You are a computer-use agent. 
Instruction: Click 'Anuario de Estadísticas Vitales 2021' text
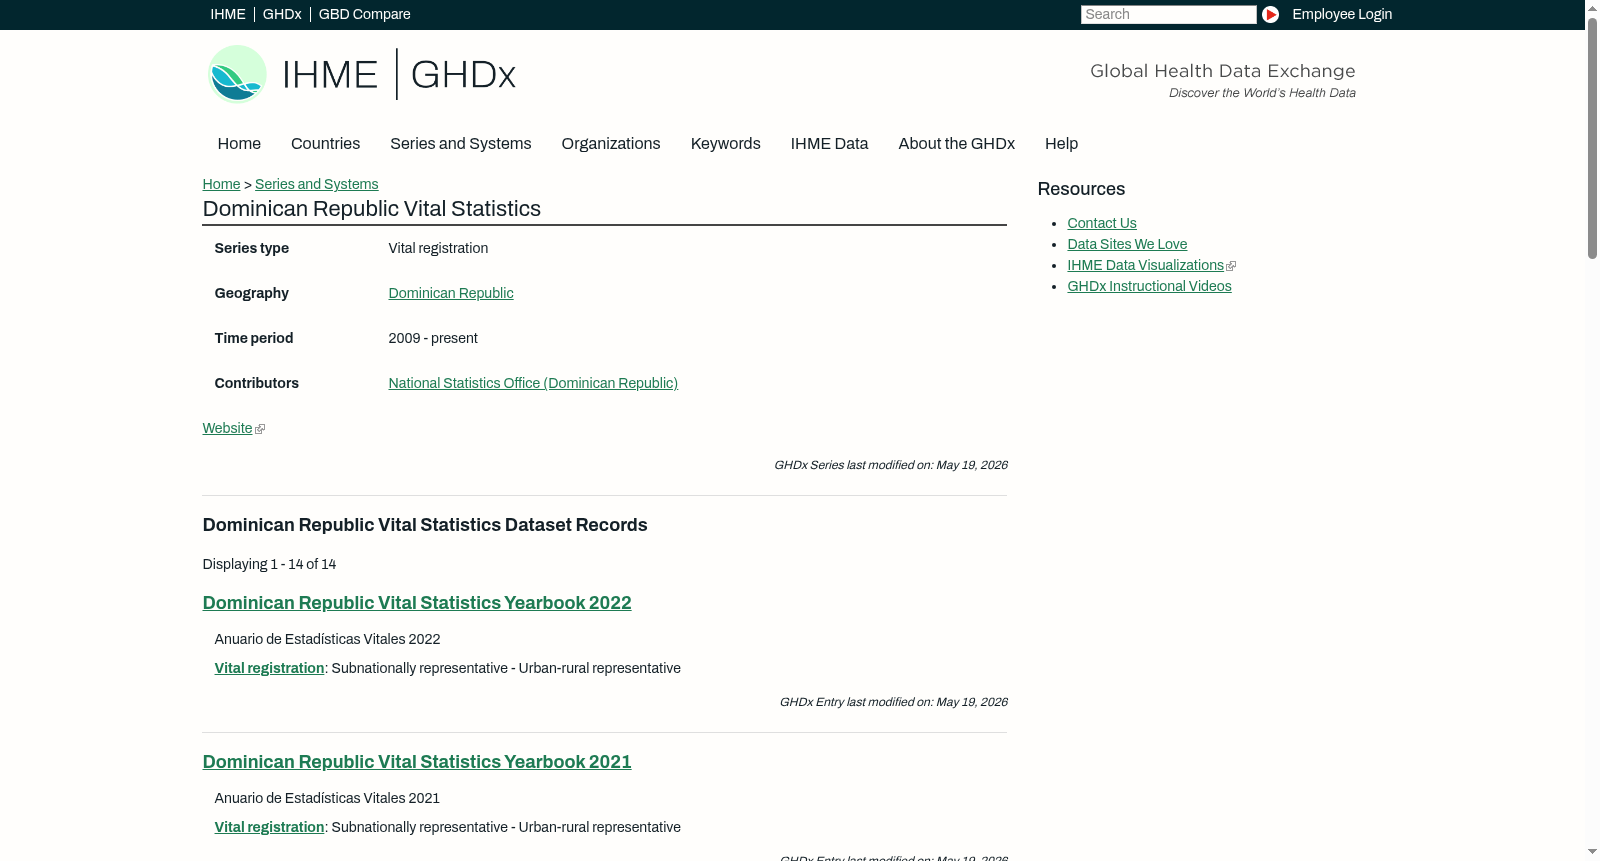(327, 798)
